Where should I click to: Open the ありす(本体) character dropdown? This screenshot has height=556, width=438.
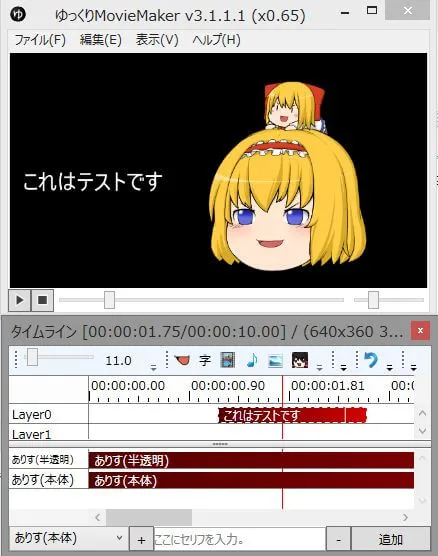(68, 538)
